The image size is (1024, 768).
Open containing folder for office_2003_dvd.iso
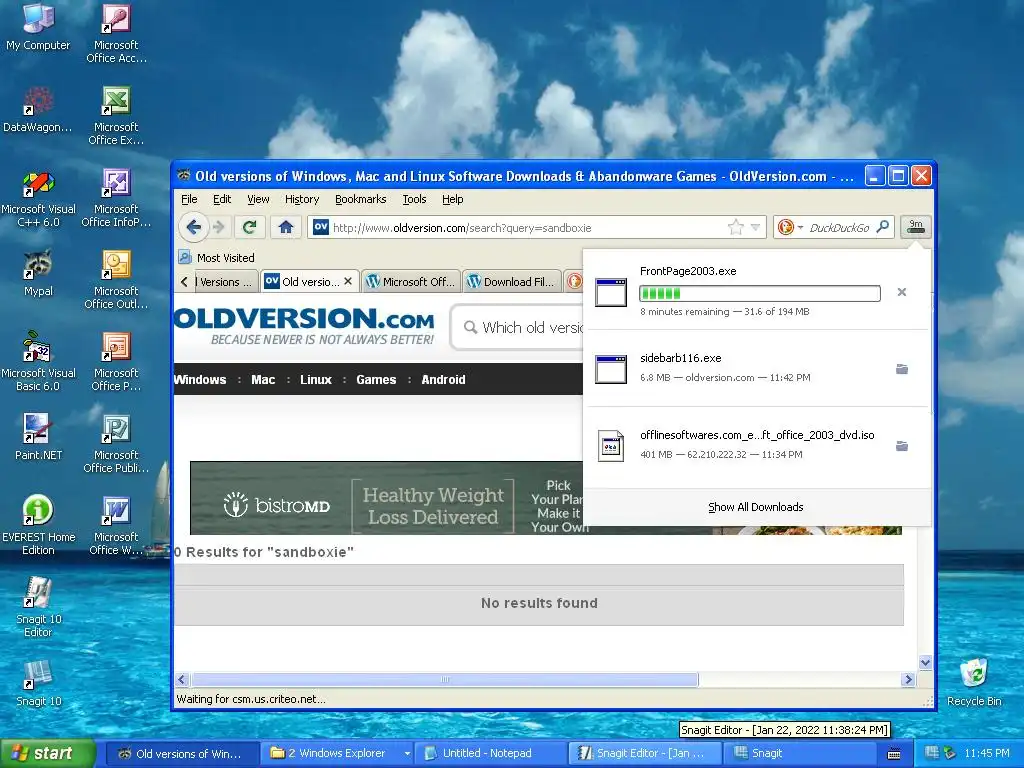click(x=902, y=446)
